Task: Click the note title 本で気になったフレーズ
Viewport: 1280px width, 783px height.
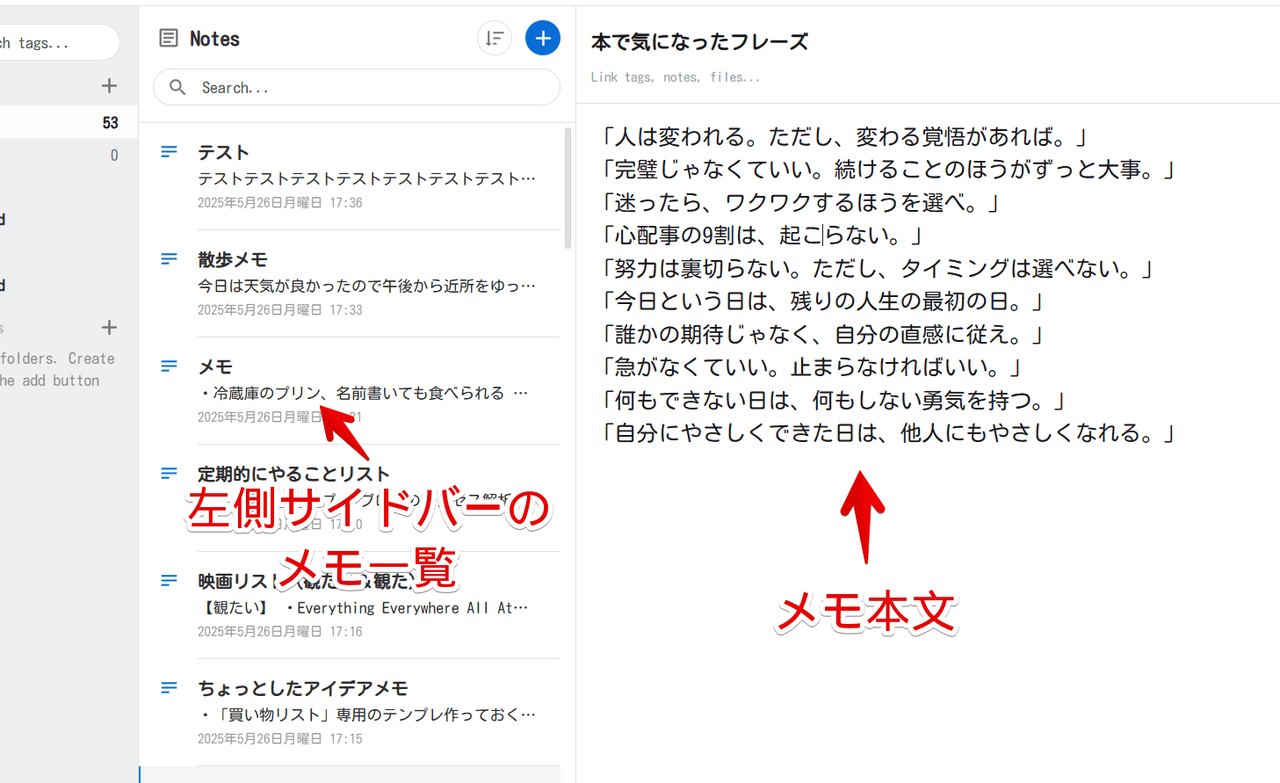Action: pos(699,42)
